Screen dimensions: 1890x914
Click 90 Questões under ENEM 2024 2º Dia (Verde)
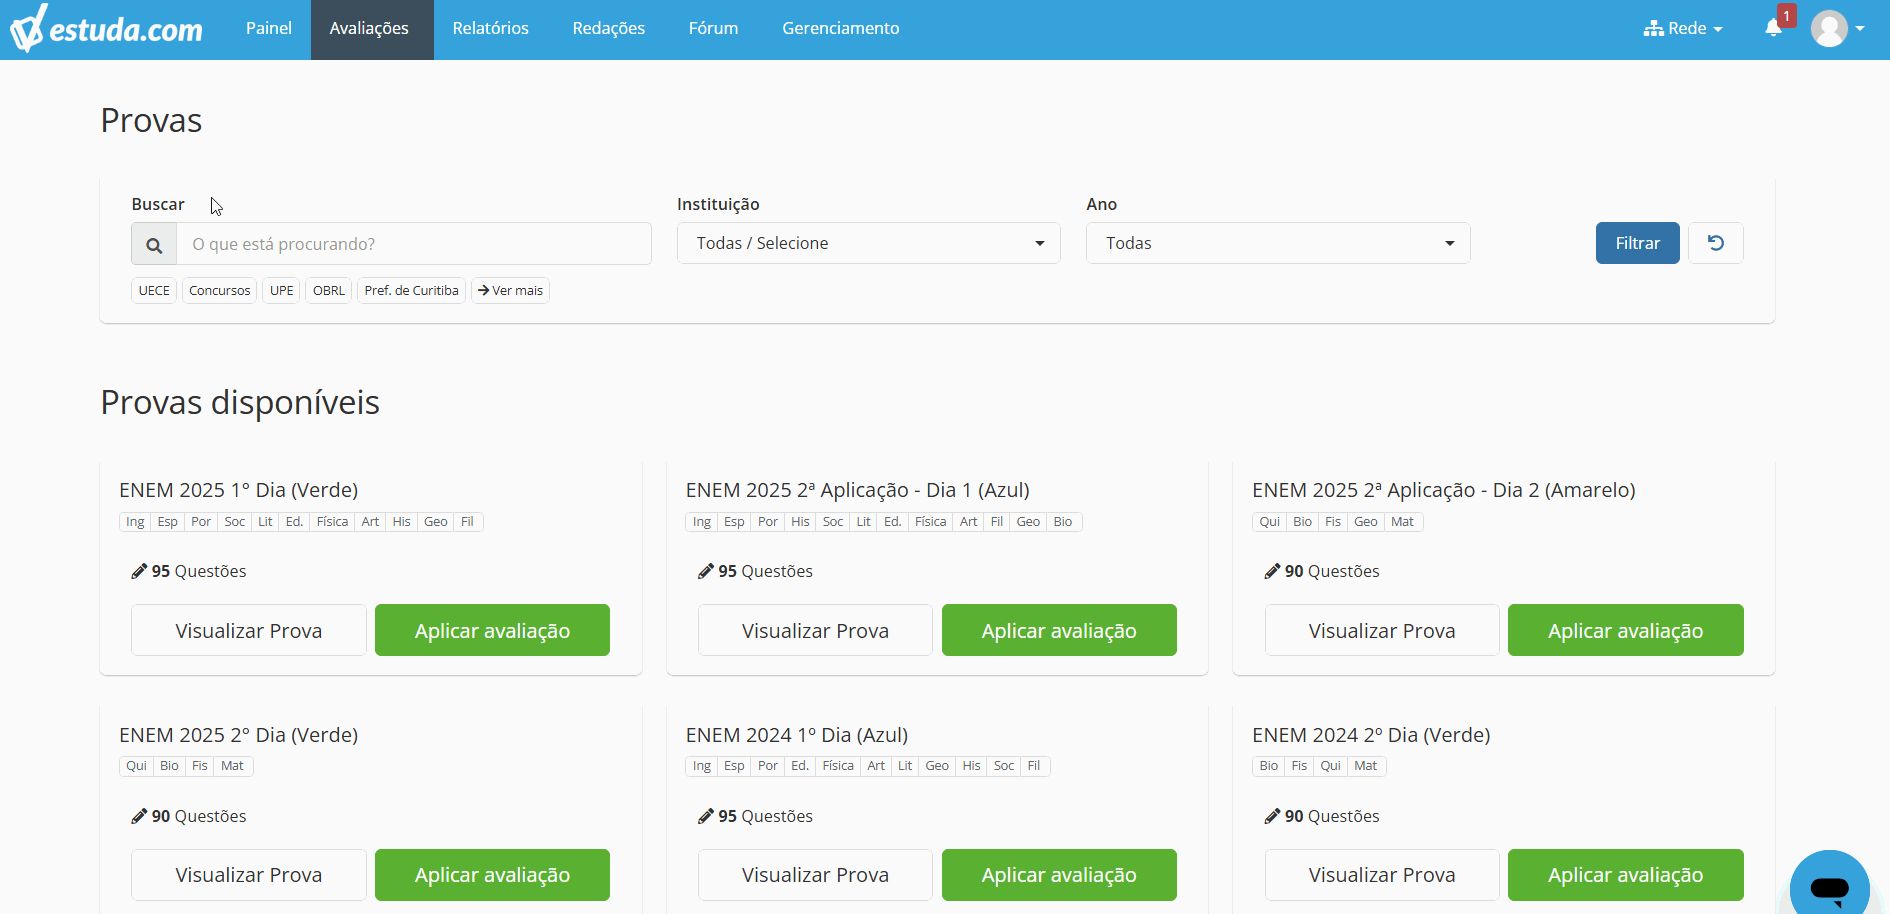tap(1322, 816)
